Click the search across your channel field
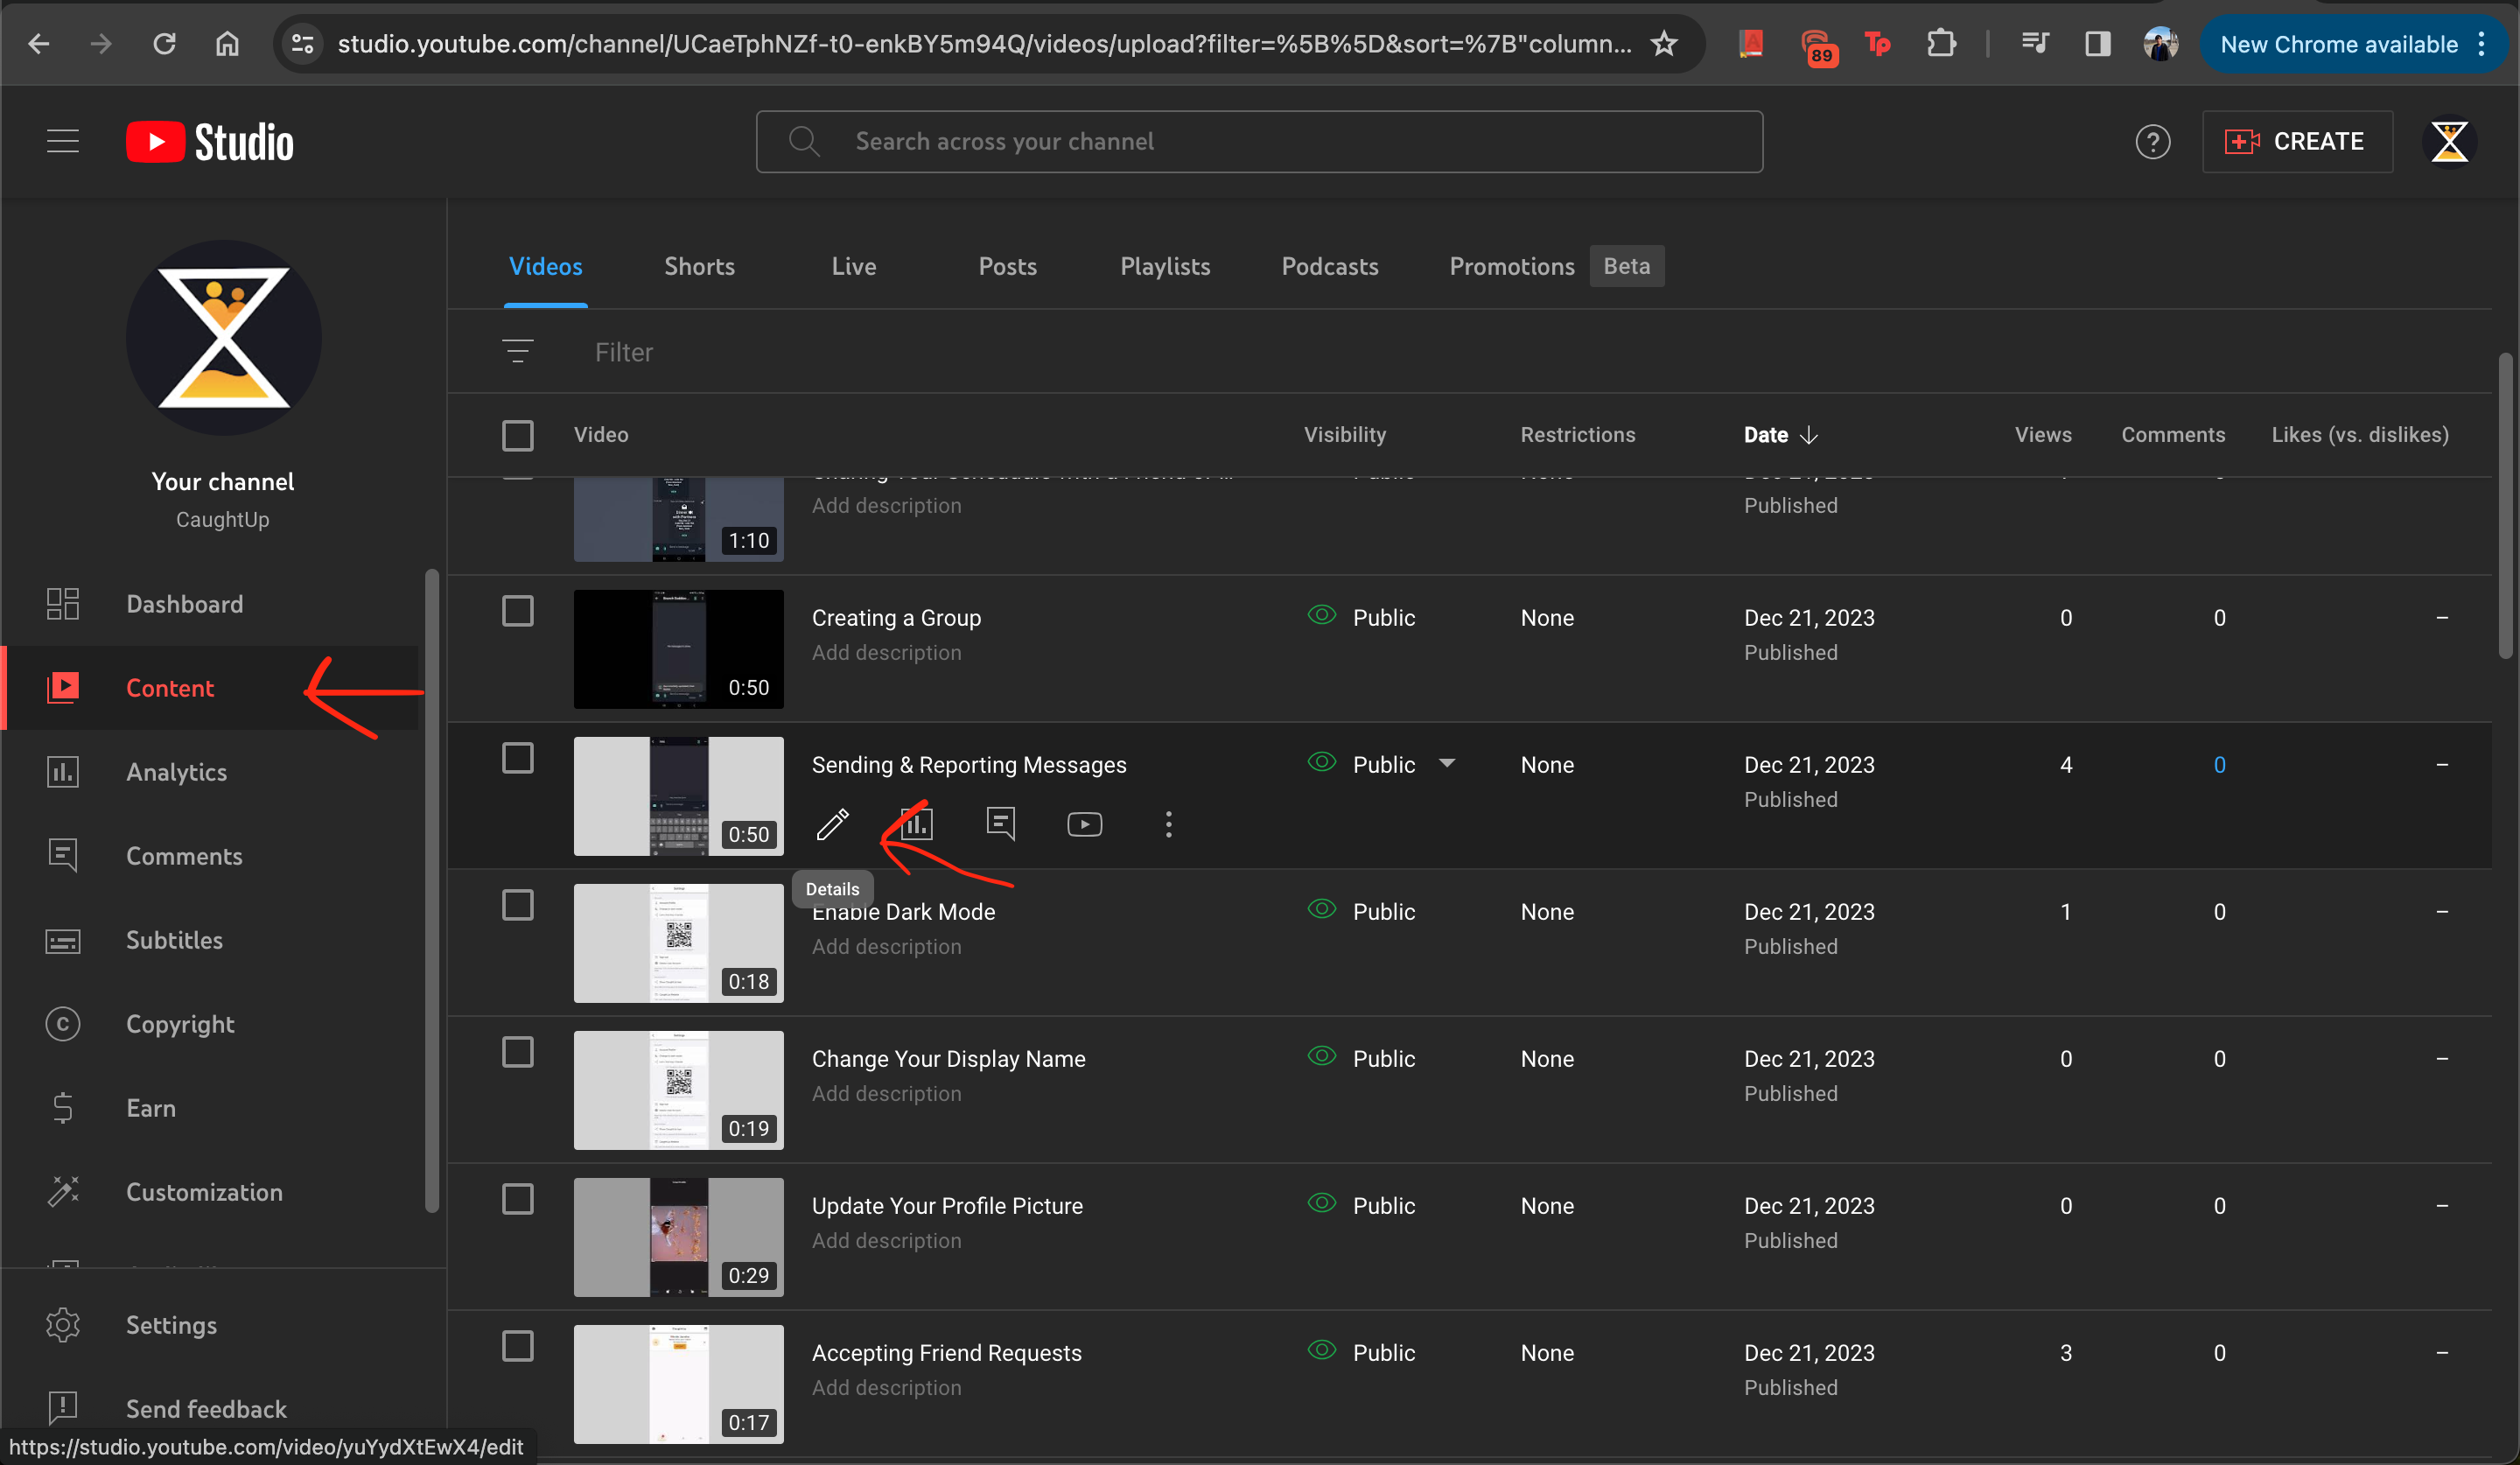This screenshot has height=1465, width=2520. (x=1258, y=142)
